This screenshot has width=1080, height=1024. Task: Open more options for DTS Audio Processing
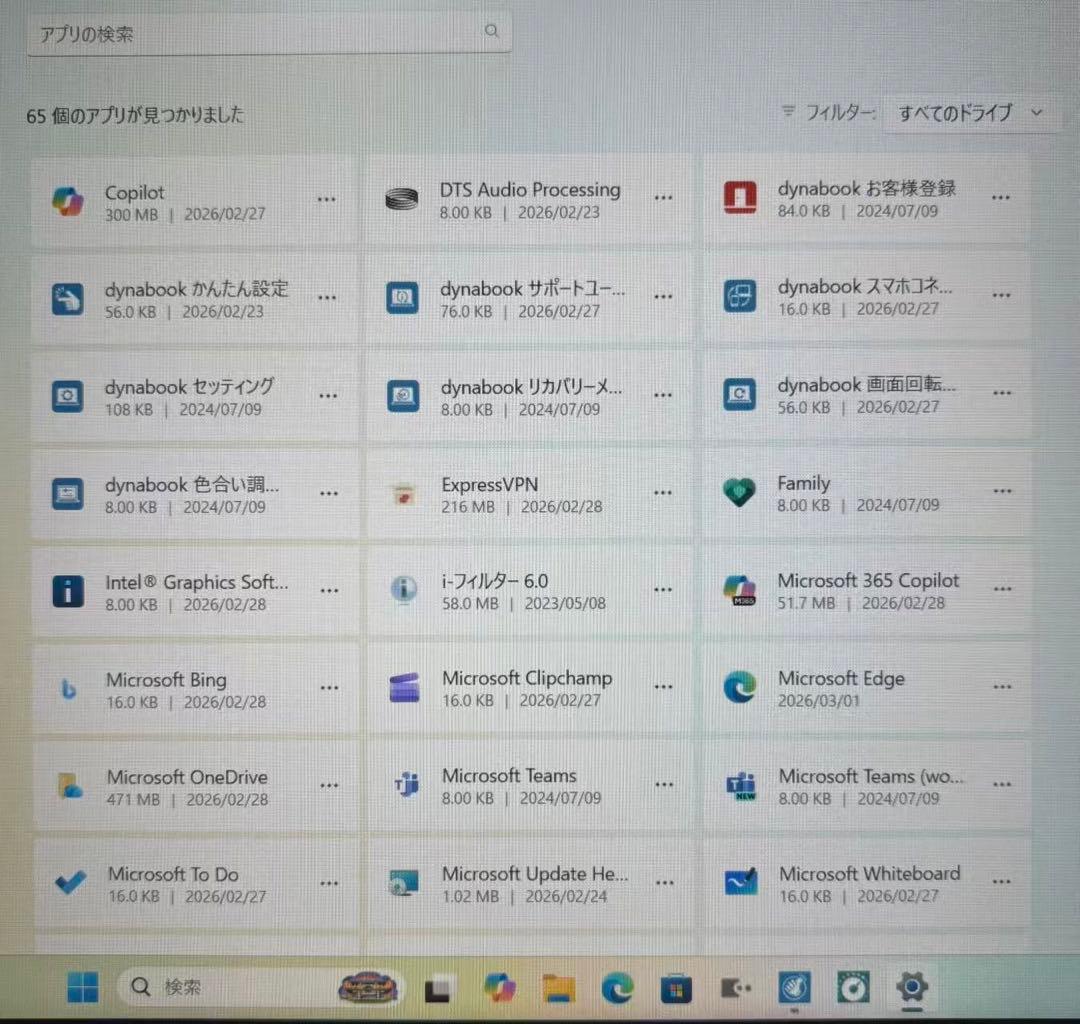click(x=663, y=198)
